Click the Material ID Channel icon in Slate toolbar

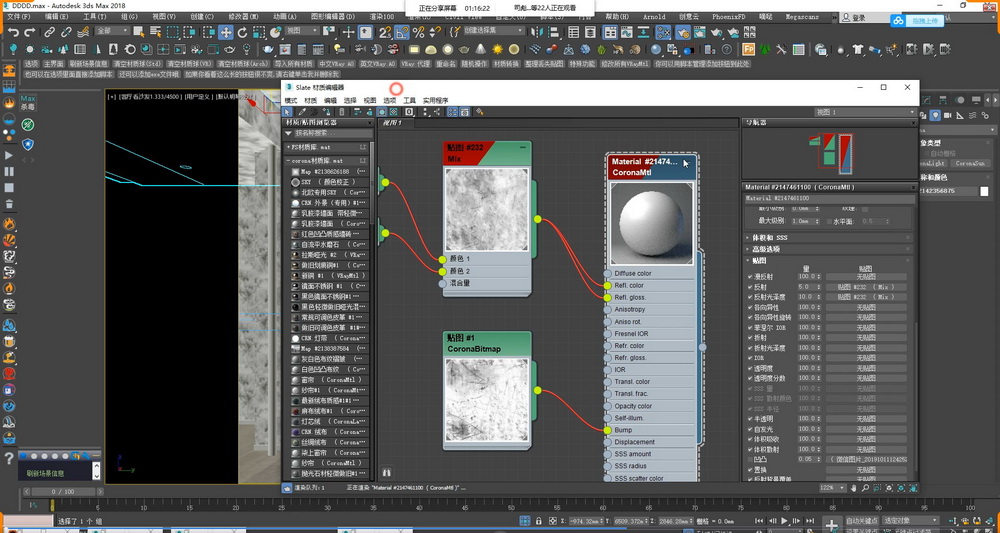tap(409, 112)
